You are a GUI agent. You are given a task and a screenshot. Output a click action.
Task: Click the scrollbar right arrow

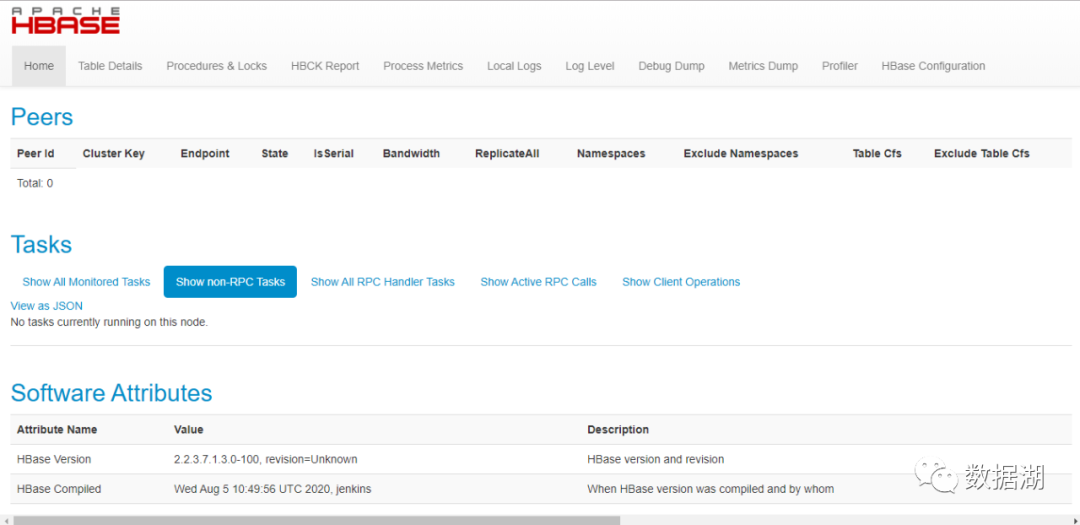click(x=1074, y=520)
